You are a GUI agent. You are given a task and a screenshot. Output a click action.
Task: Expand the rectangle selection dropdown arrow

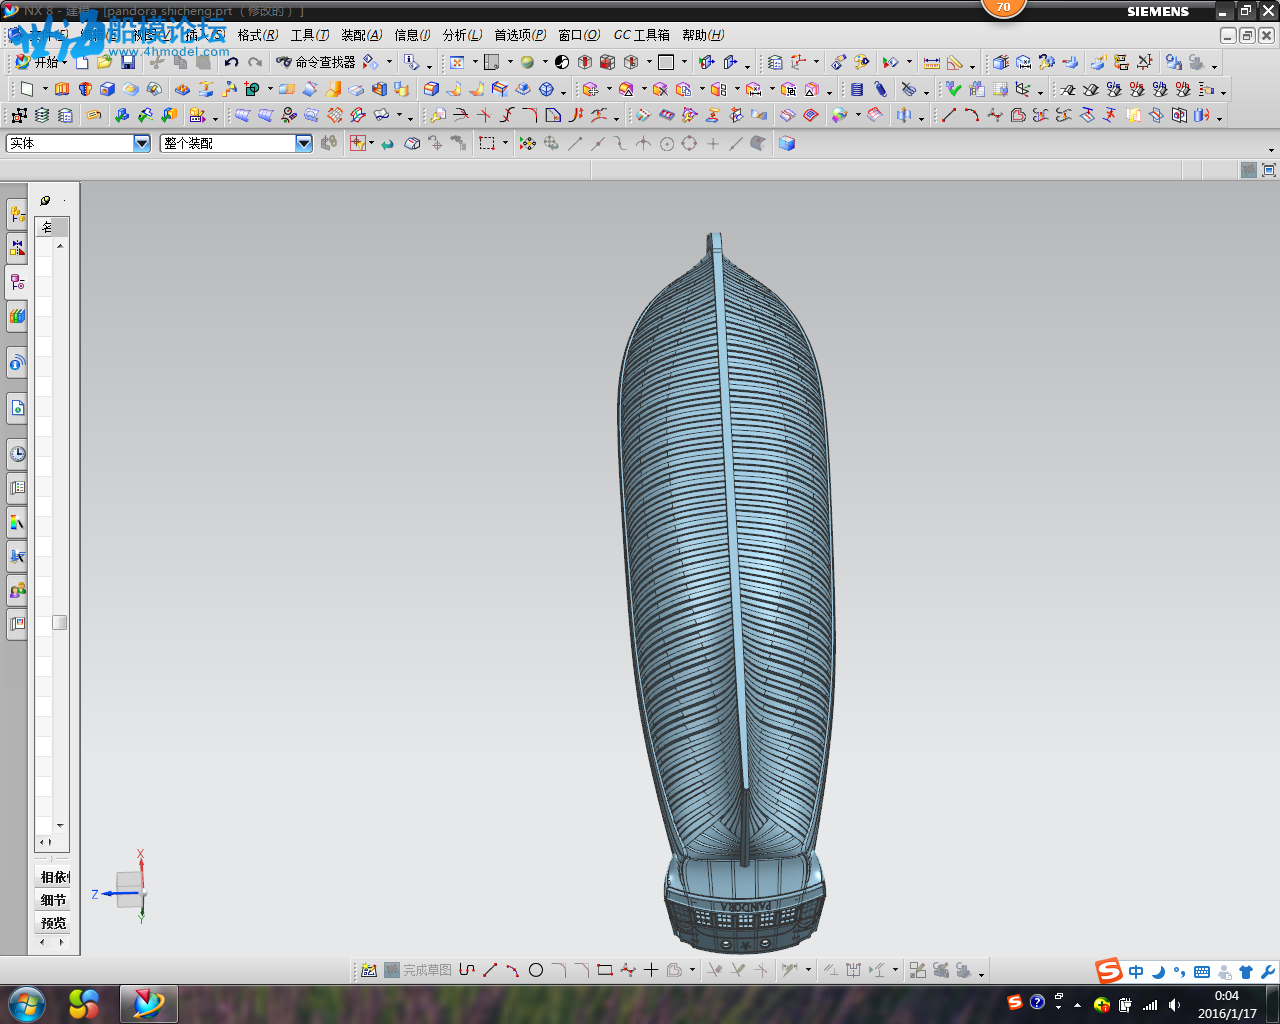[505, 143]
